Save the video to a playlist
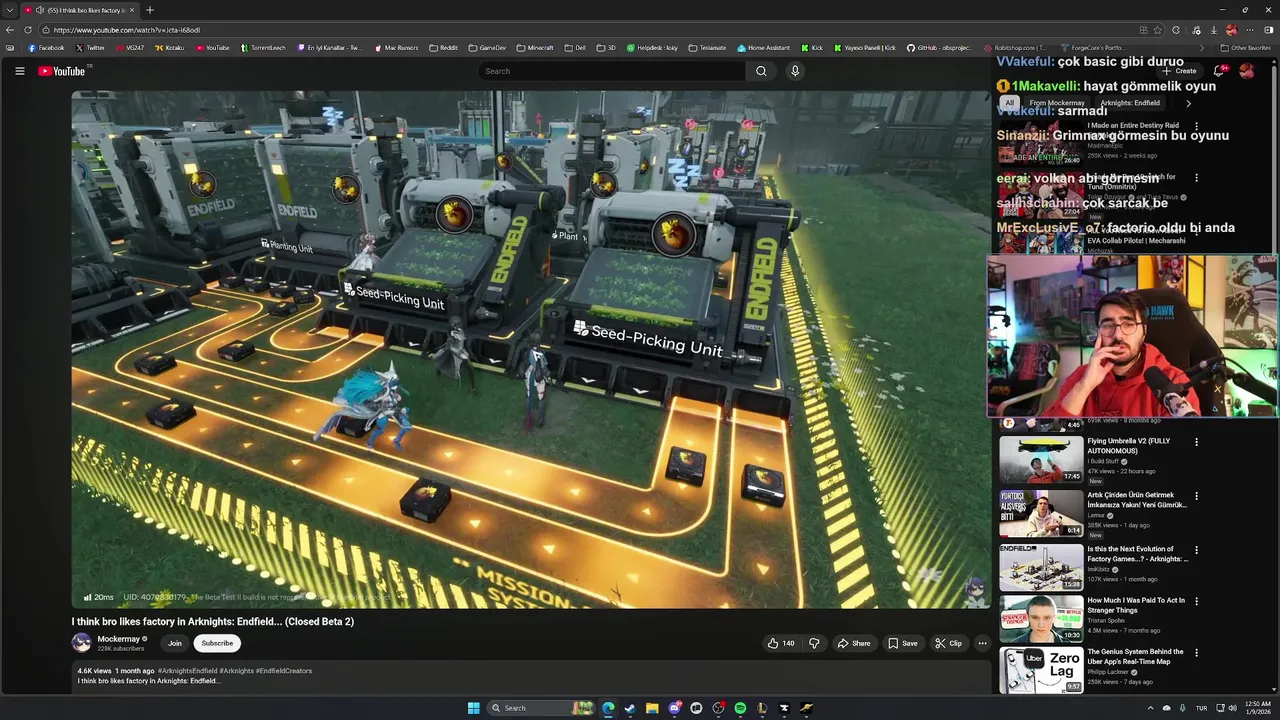 903,643
